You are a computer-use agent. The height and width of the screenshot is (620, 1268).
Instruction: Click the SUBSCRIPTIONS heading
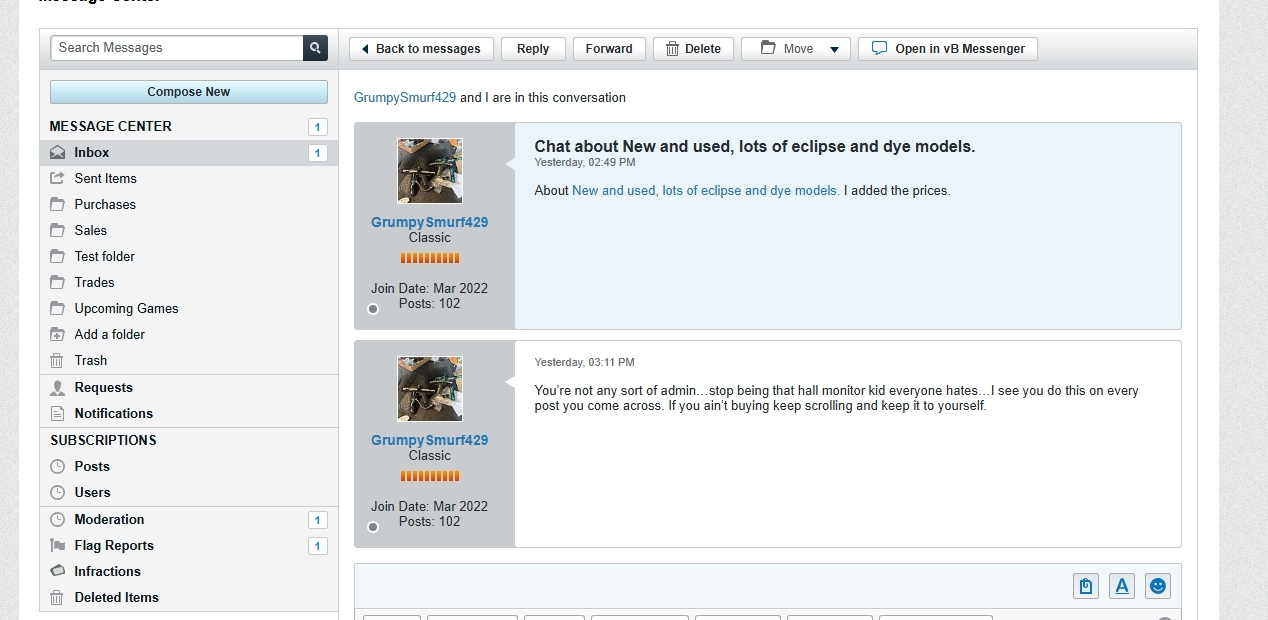click(104, 440)
